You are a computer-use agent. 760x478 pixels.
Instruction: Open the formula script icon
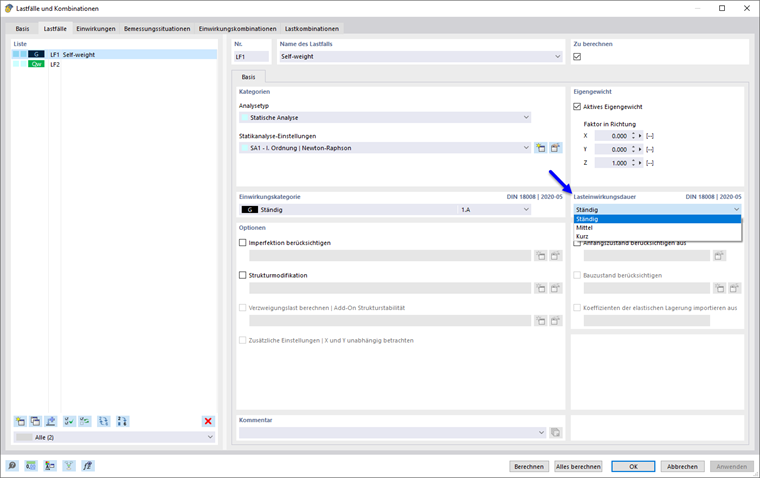[88, 466]
